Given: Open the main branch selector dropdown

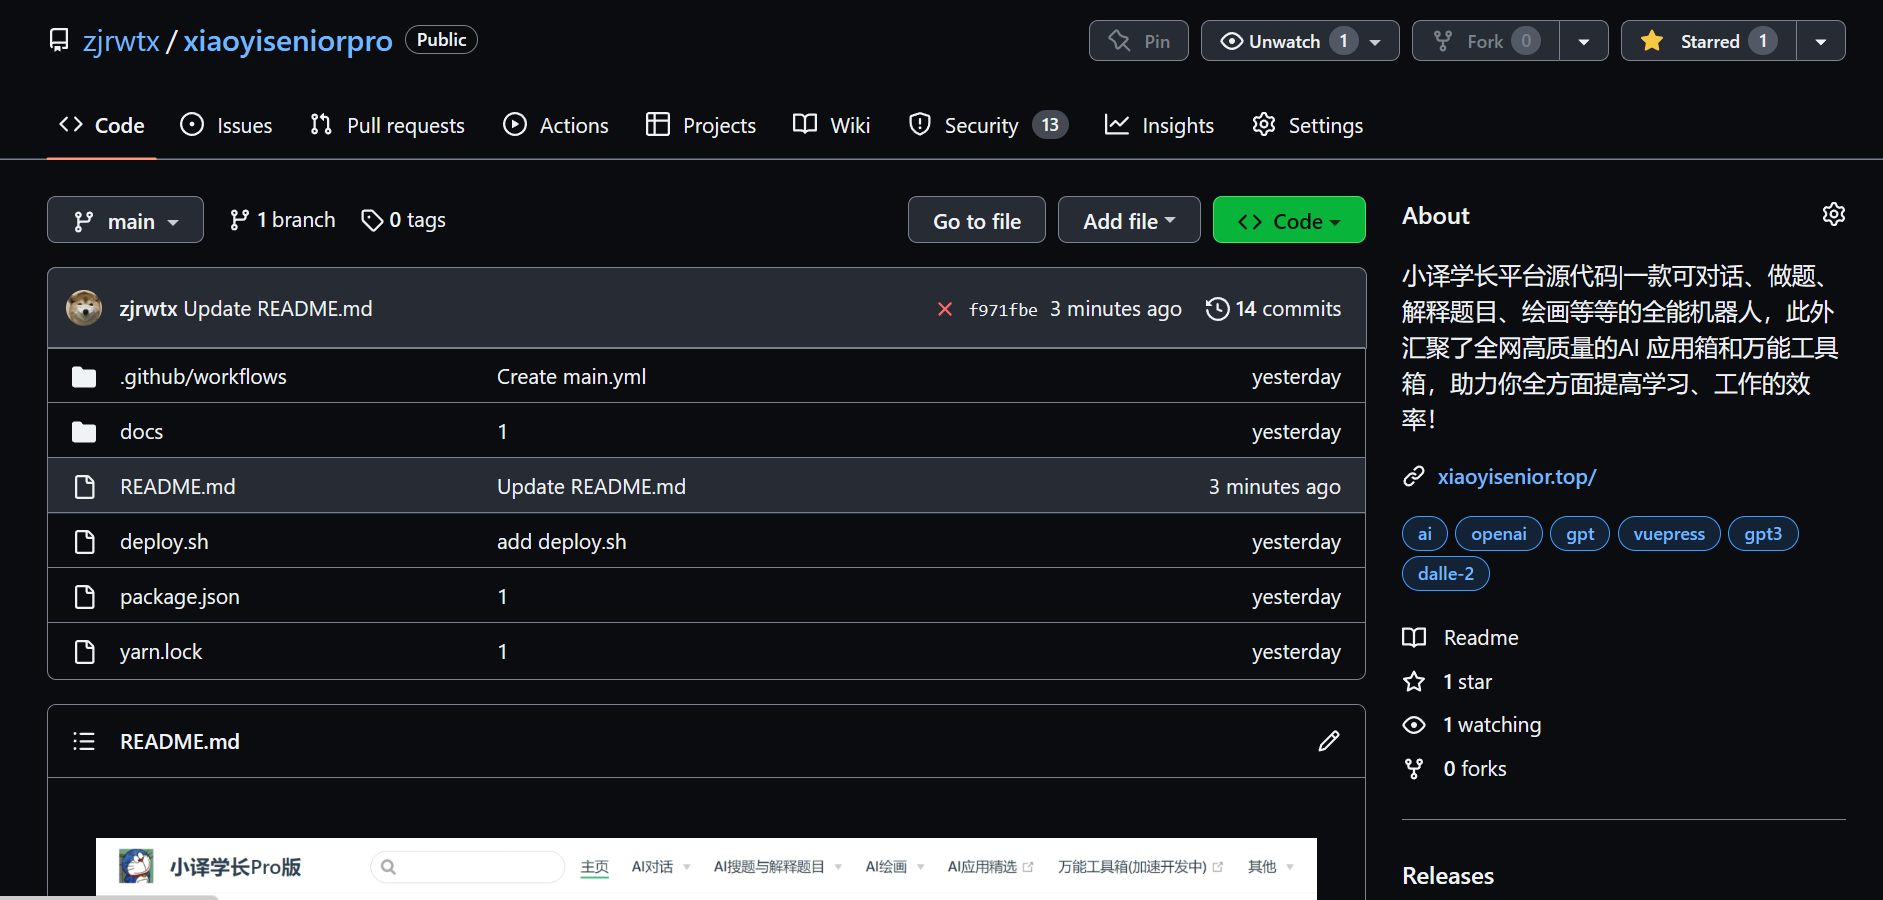Looking at the screenshot, I should pyautogui.click(x=125, y=220).
